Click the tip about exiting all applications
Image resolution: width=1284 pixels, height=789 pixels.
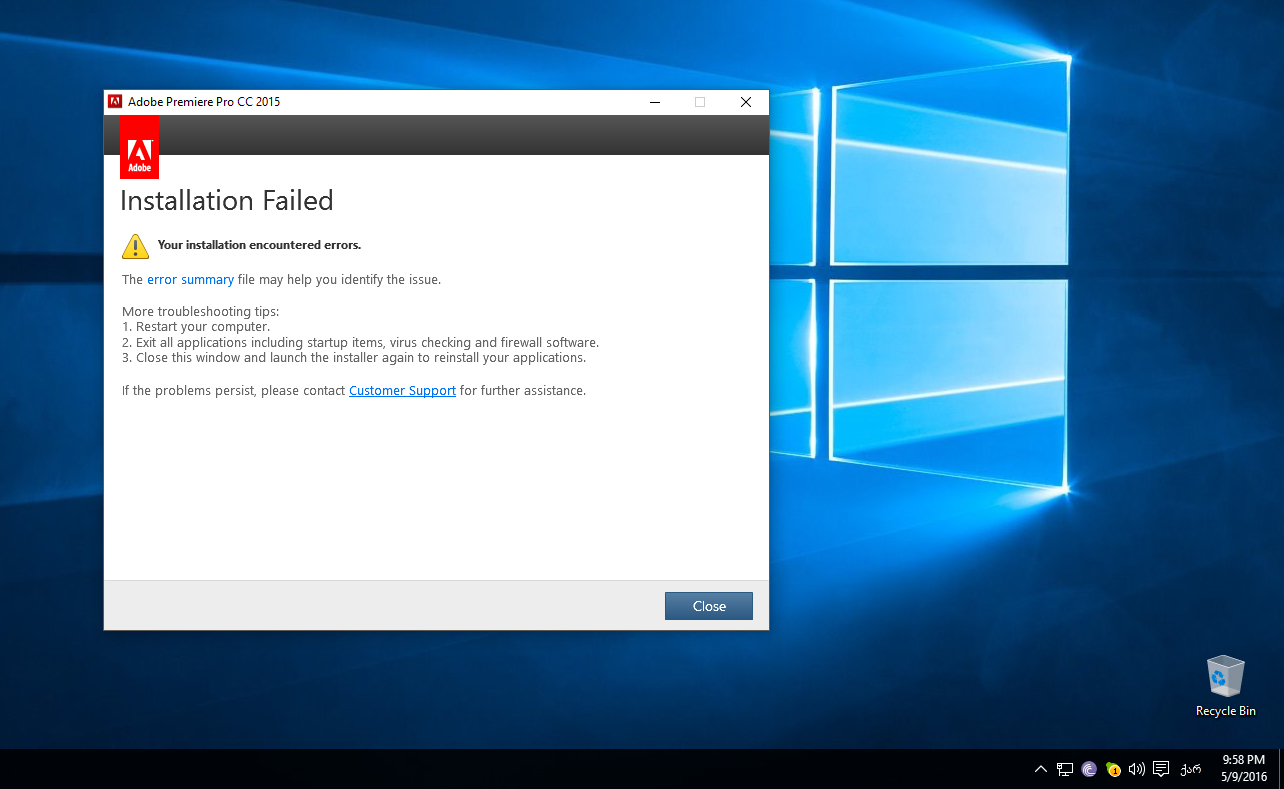(x=360, y=342)
